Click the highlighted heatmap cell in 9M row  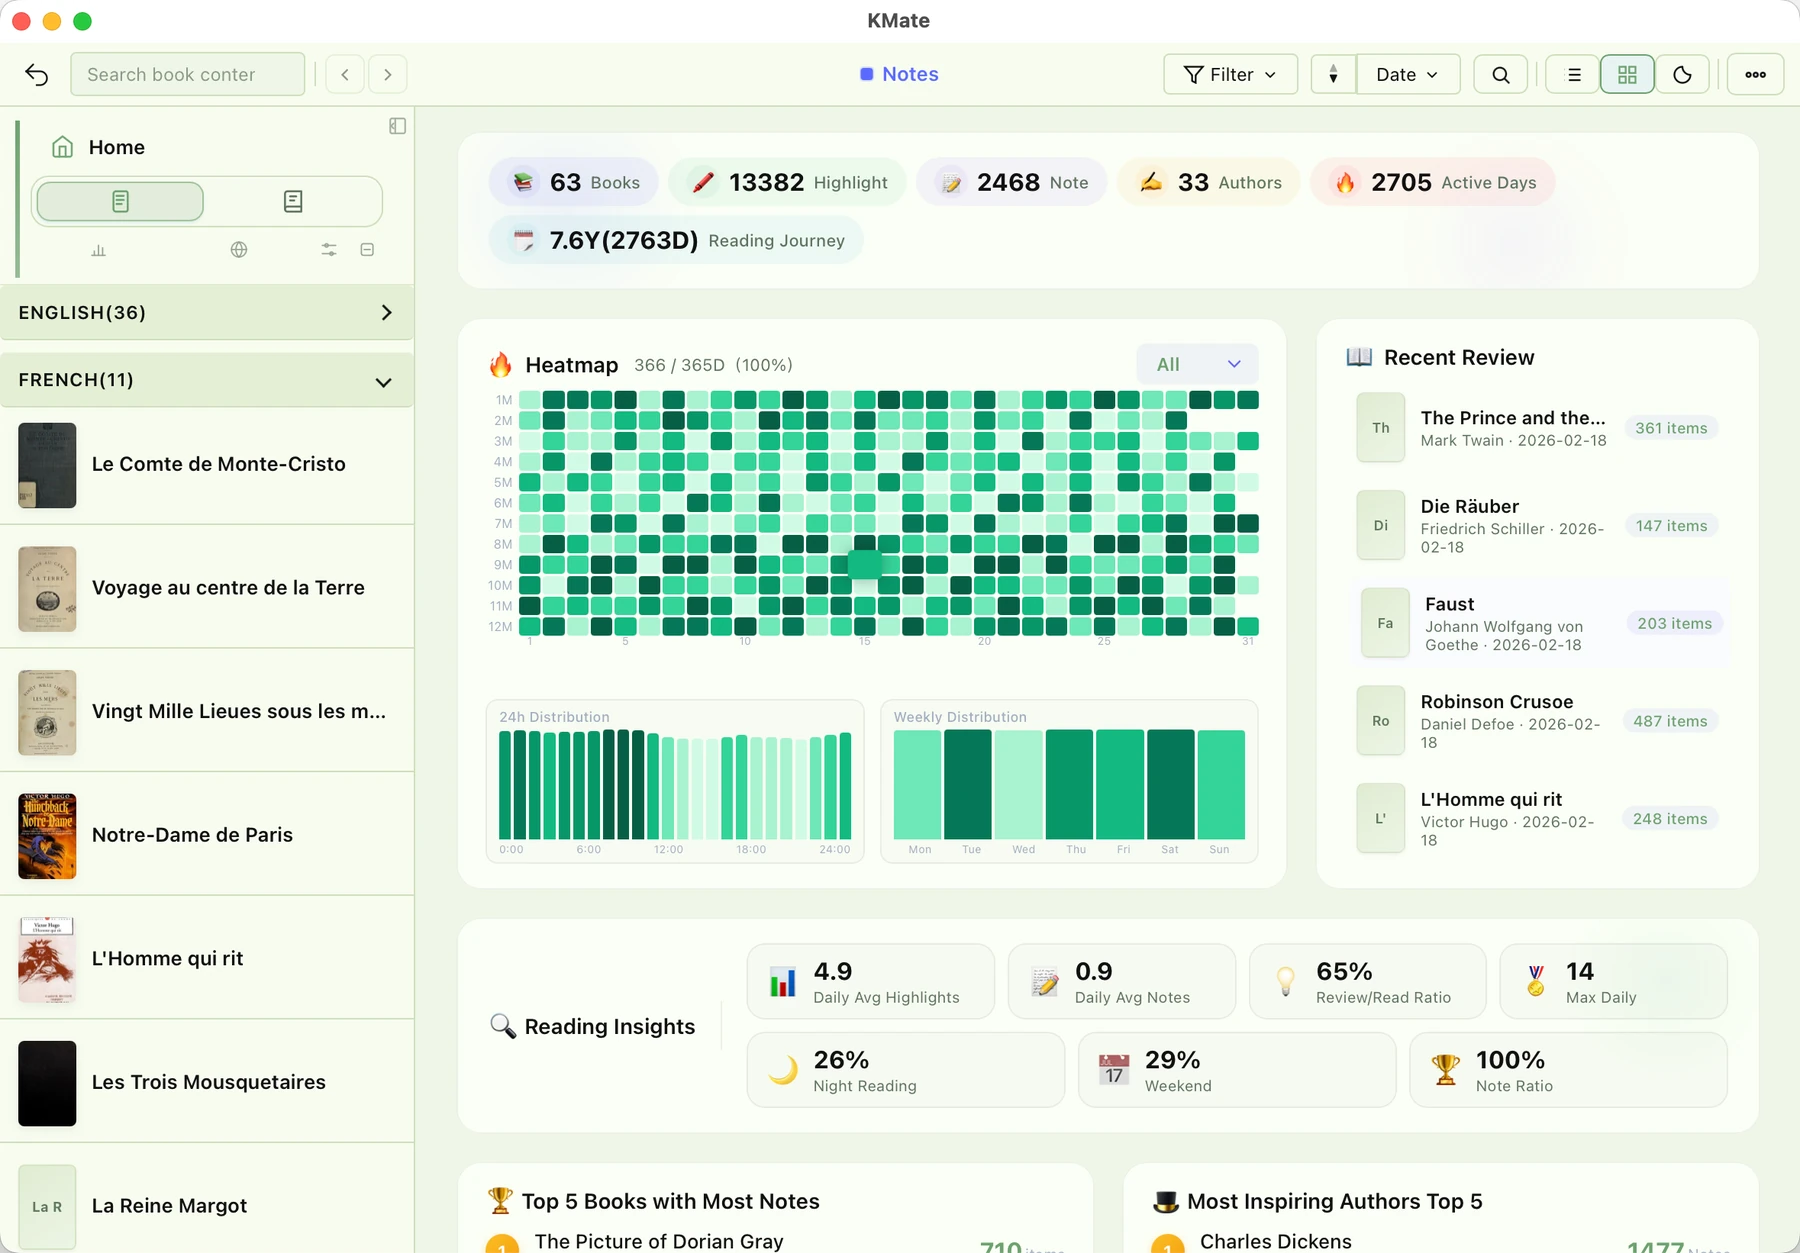point(865,565)
